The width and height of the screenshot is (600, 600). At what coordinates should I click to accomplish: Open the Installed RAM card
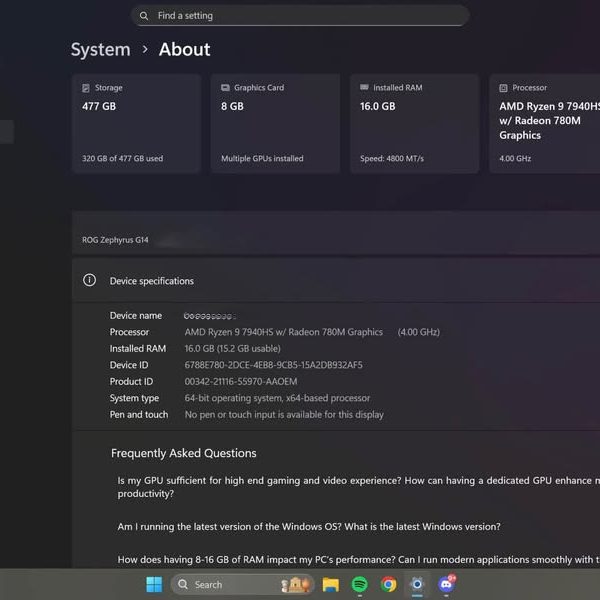[414, 124]
